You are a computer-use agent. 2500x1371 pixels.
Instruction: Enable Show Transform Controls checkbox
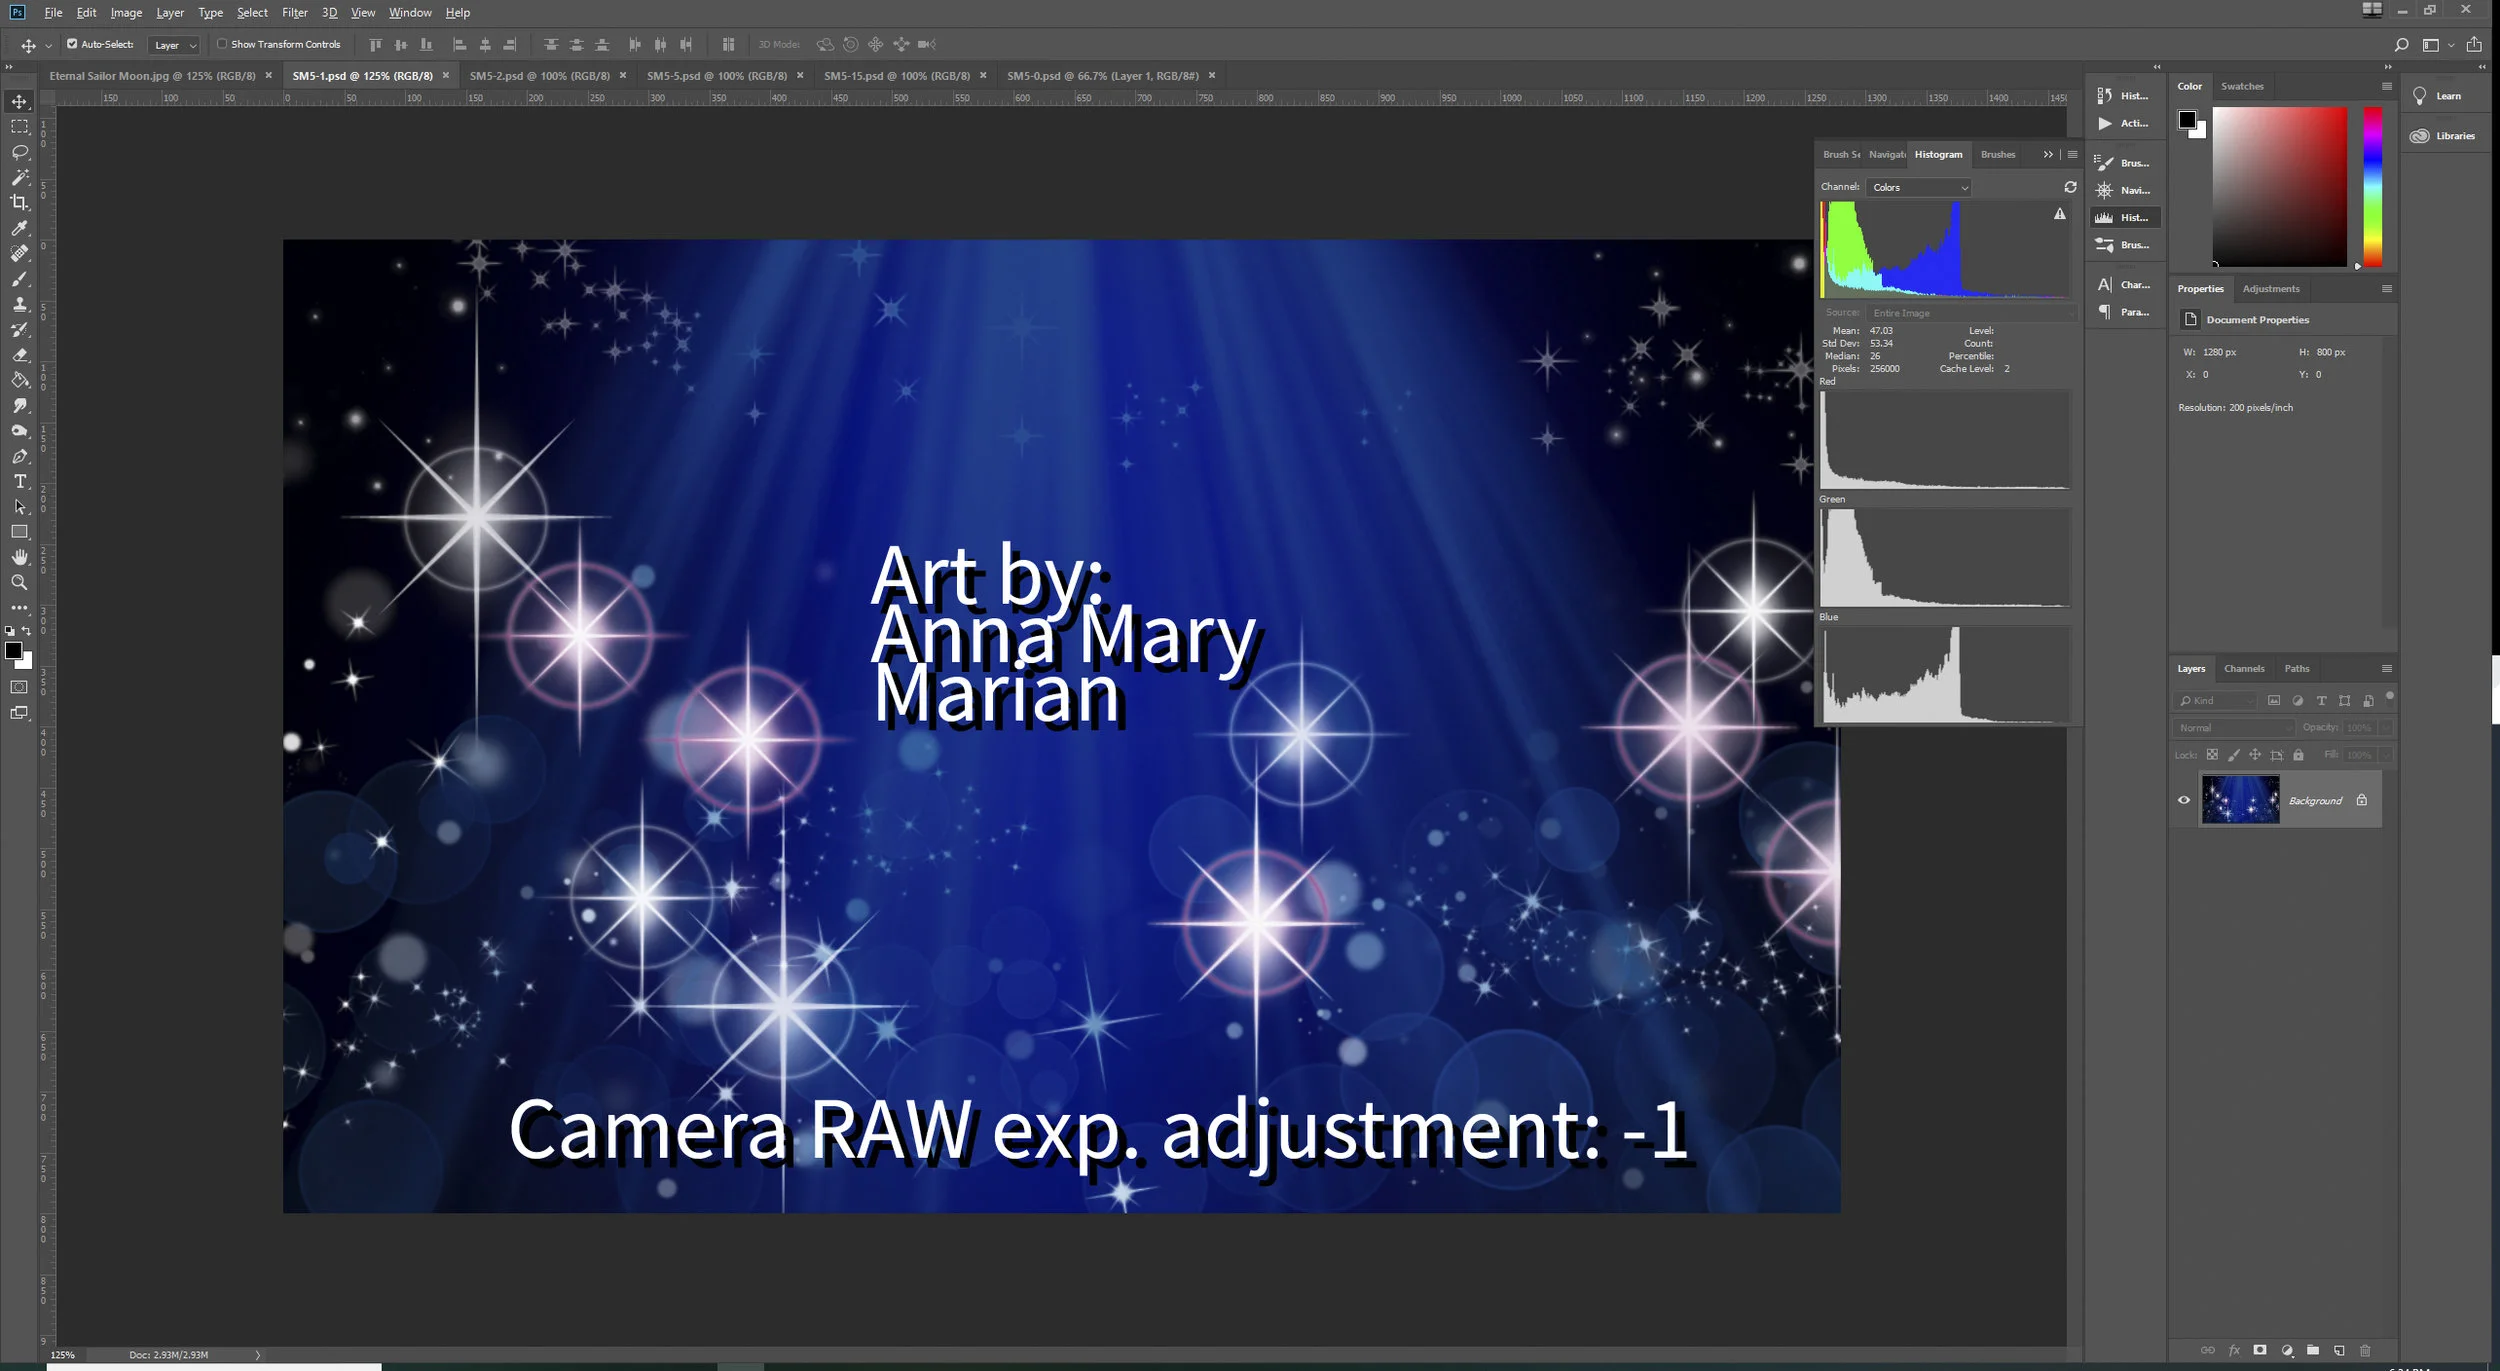pos(222,44)
